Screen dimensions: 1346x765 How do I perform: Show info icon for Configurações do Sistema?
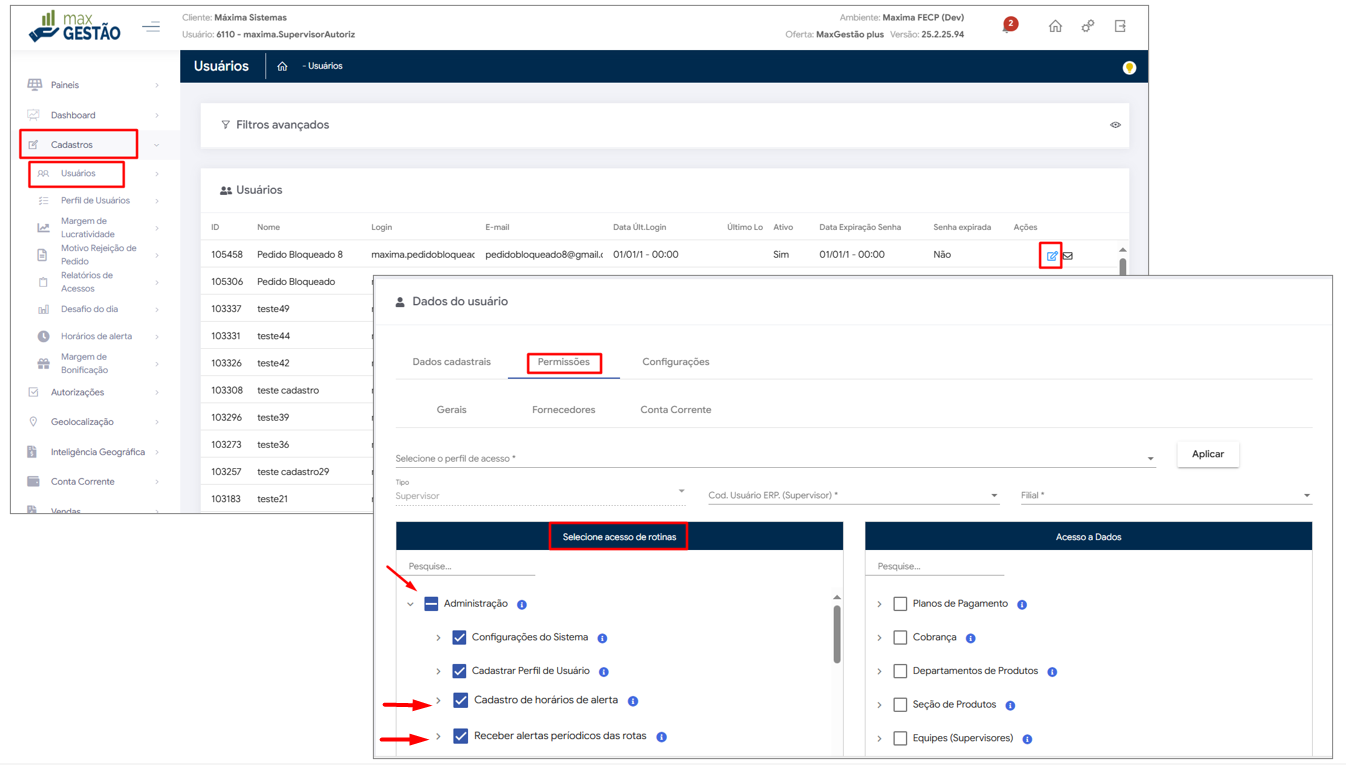602,638
